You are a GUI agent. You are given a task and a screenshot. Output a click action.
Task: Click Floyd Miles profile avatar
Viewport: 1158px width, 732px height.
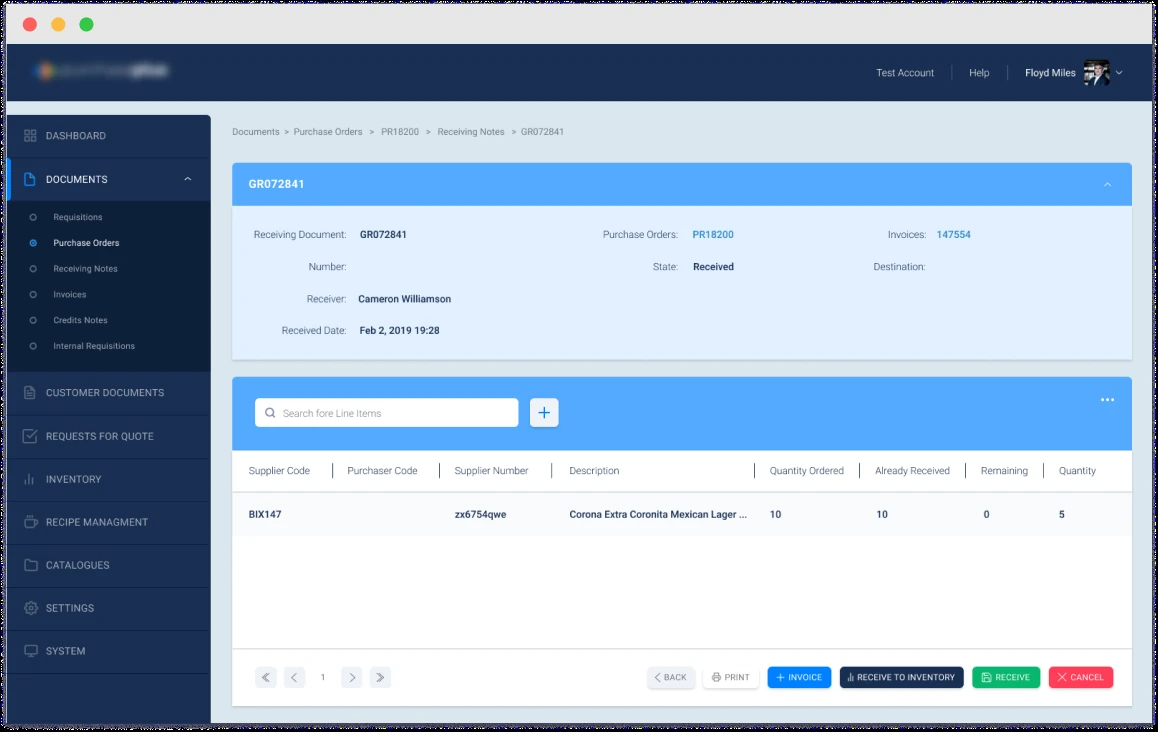[1096, 72]
